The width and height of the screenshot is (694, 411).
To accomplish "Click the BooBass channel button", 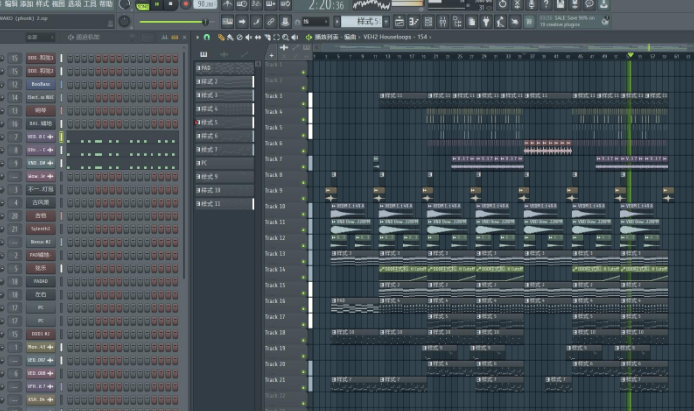I will [40, 85].
